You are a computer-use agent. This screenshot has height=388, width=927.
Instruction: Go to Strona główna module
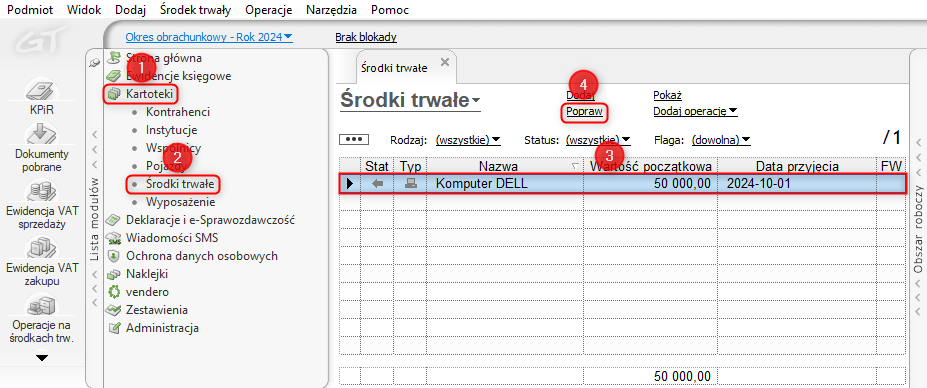(x=164, y=58)
